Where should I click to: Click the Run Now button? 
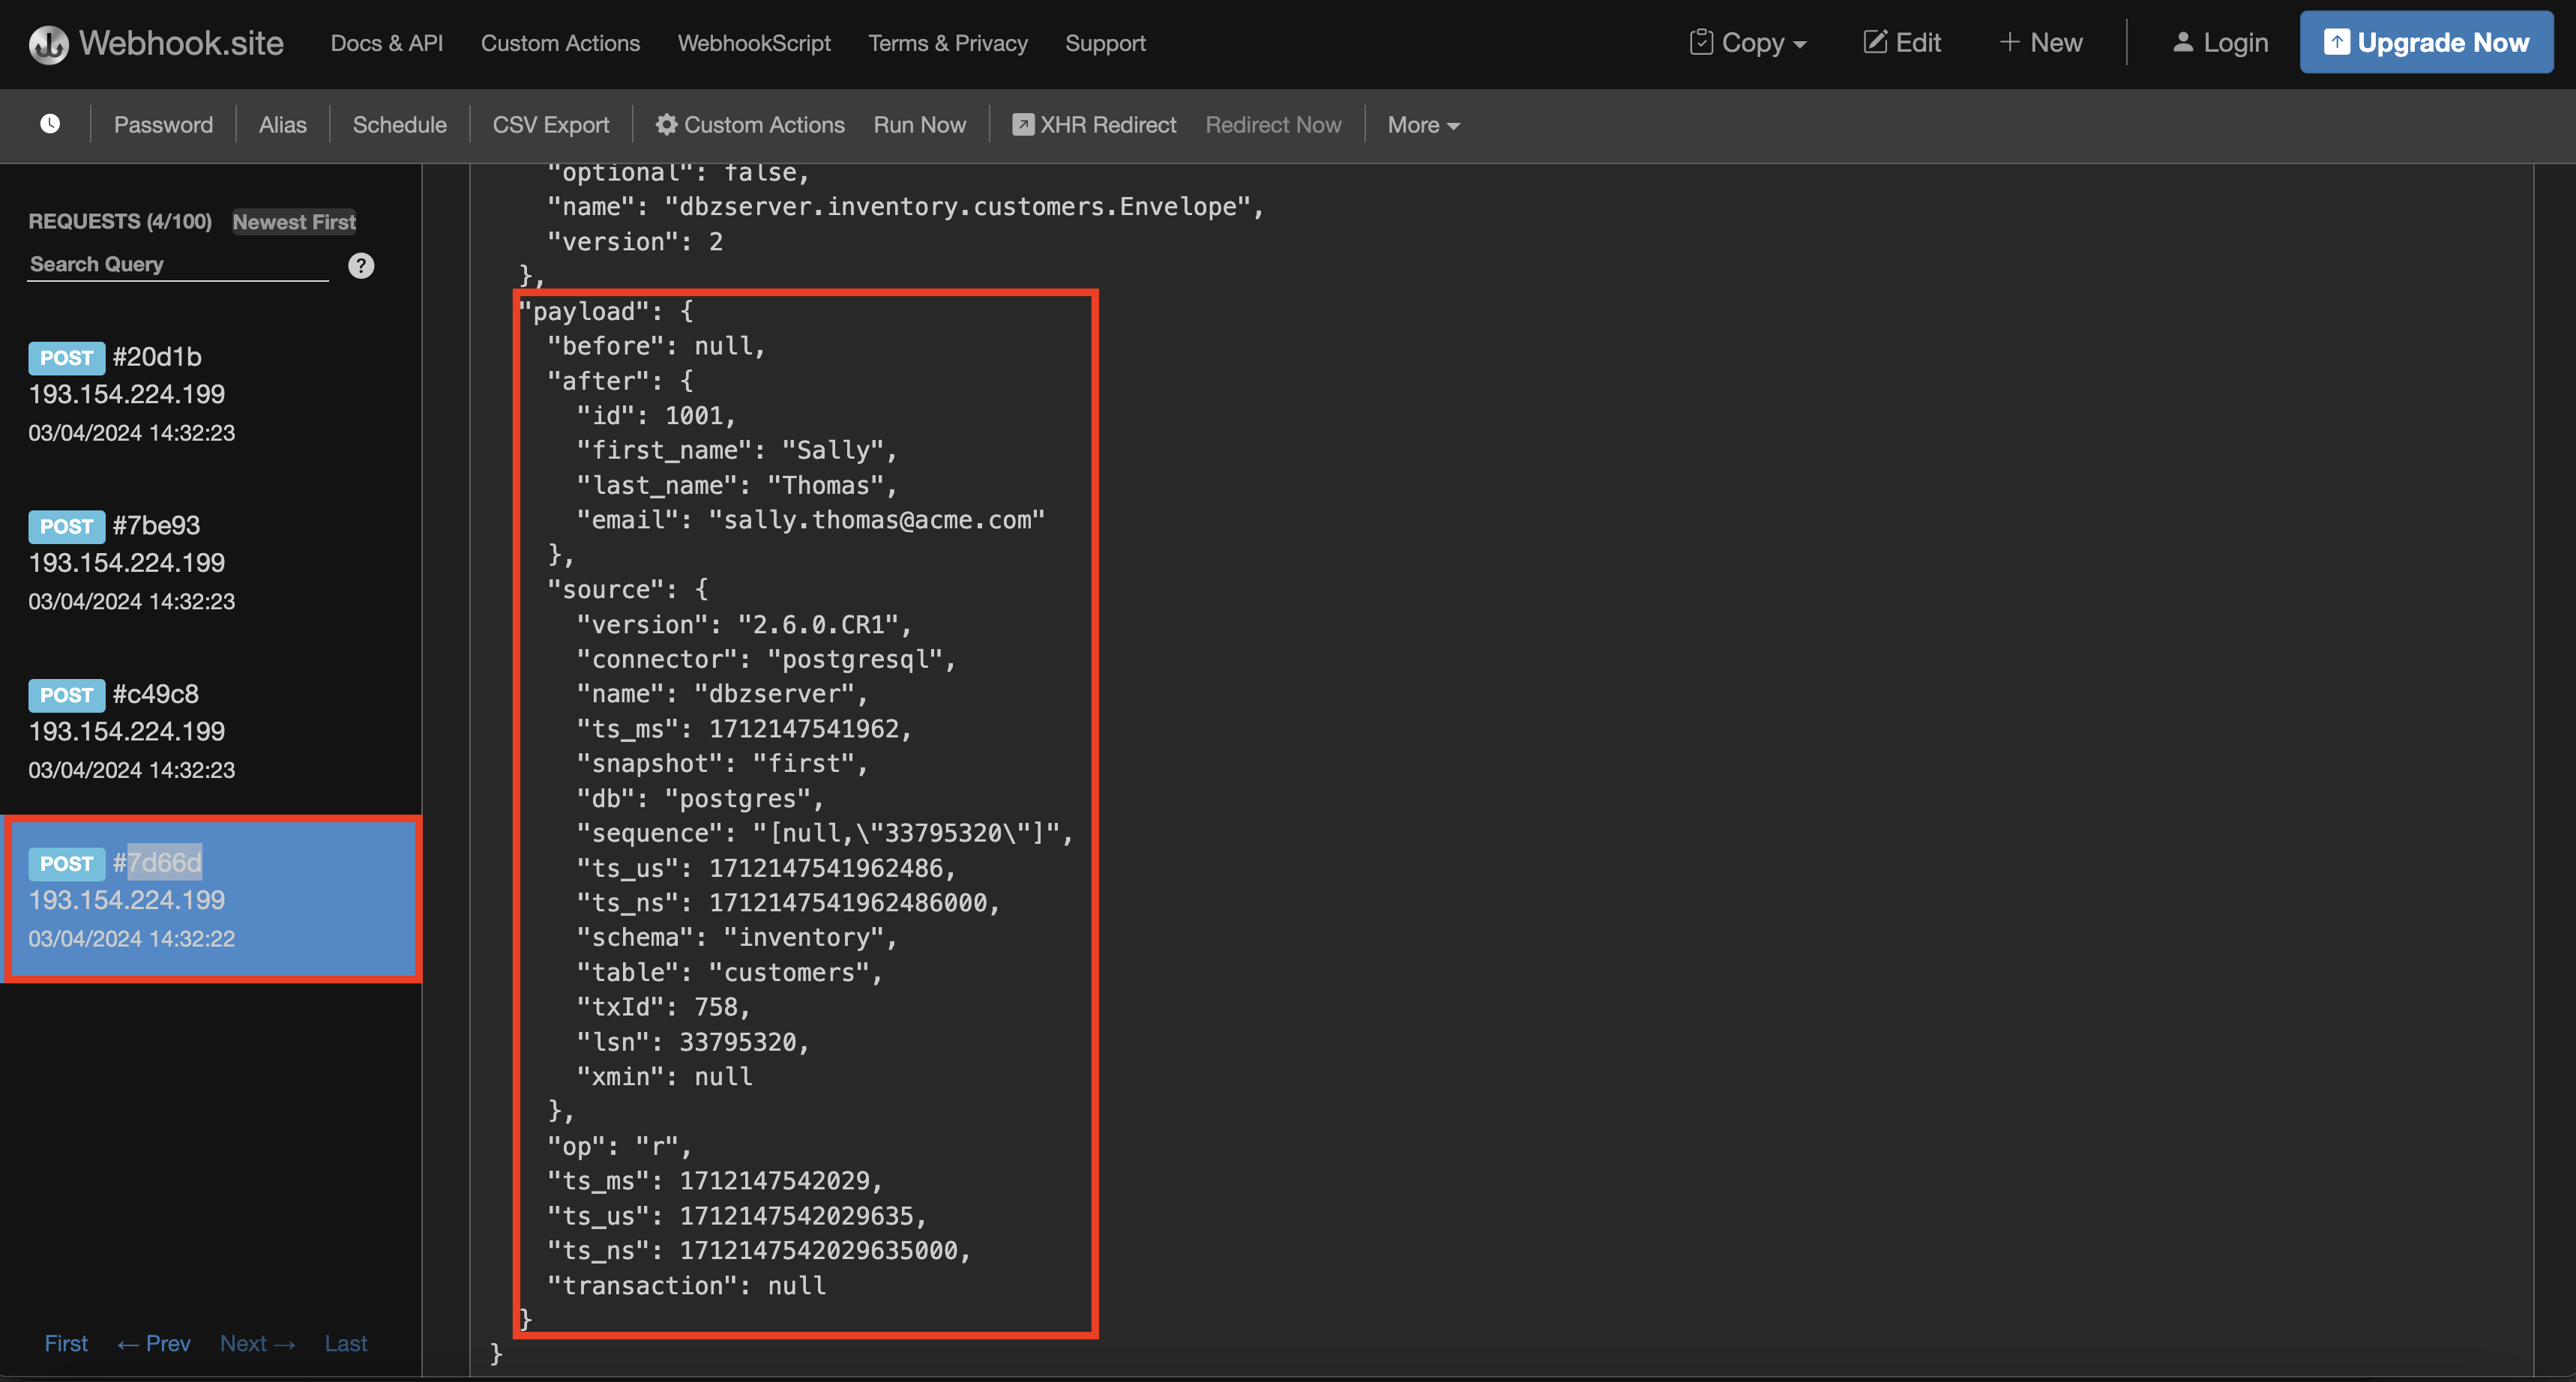coord(919,124)
